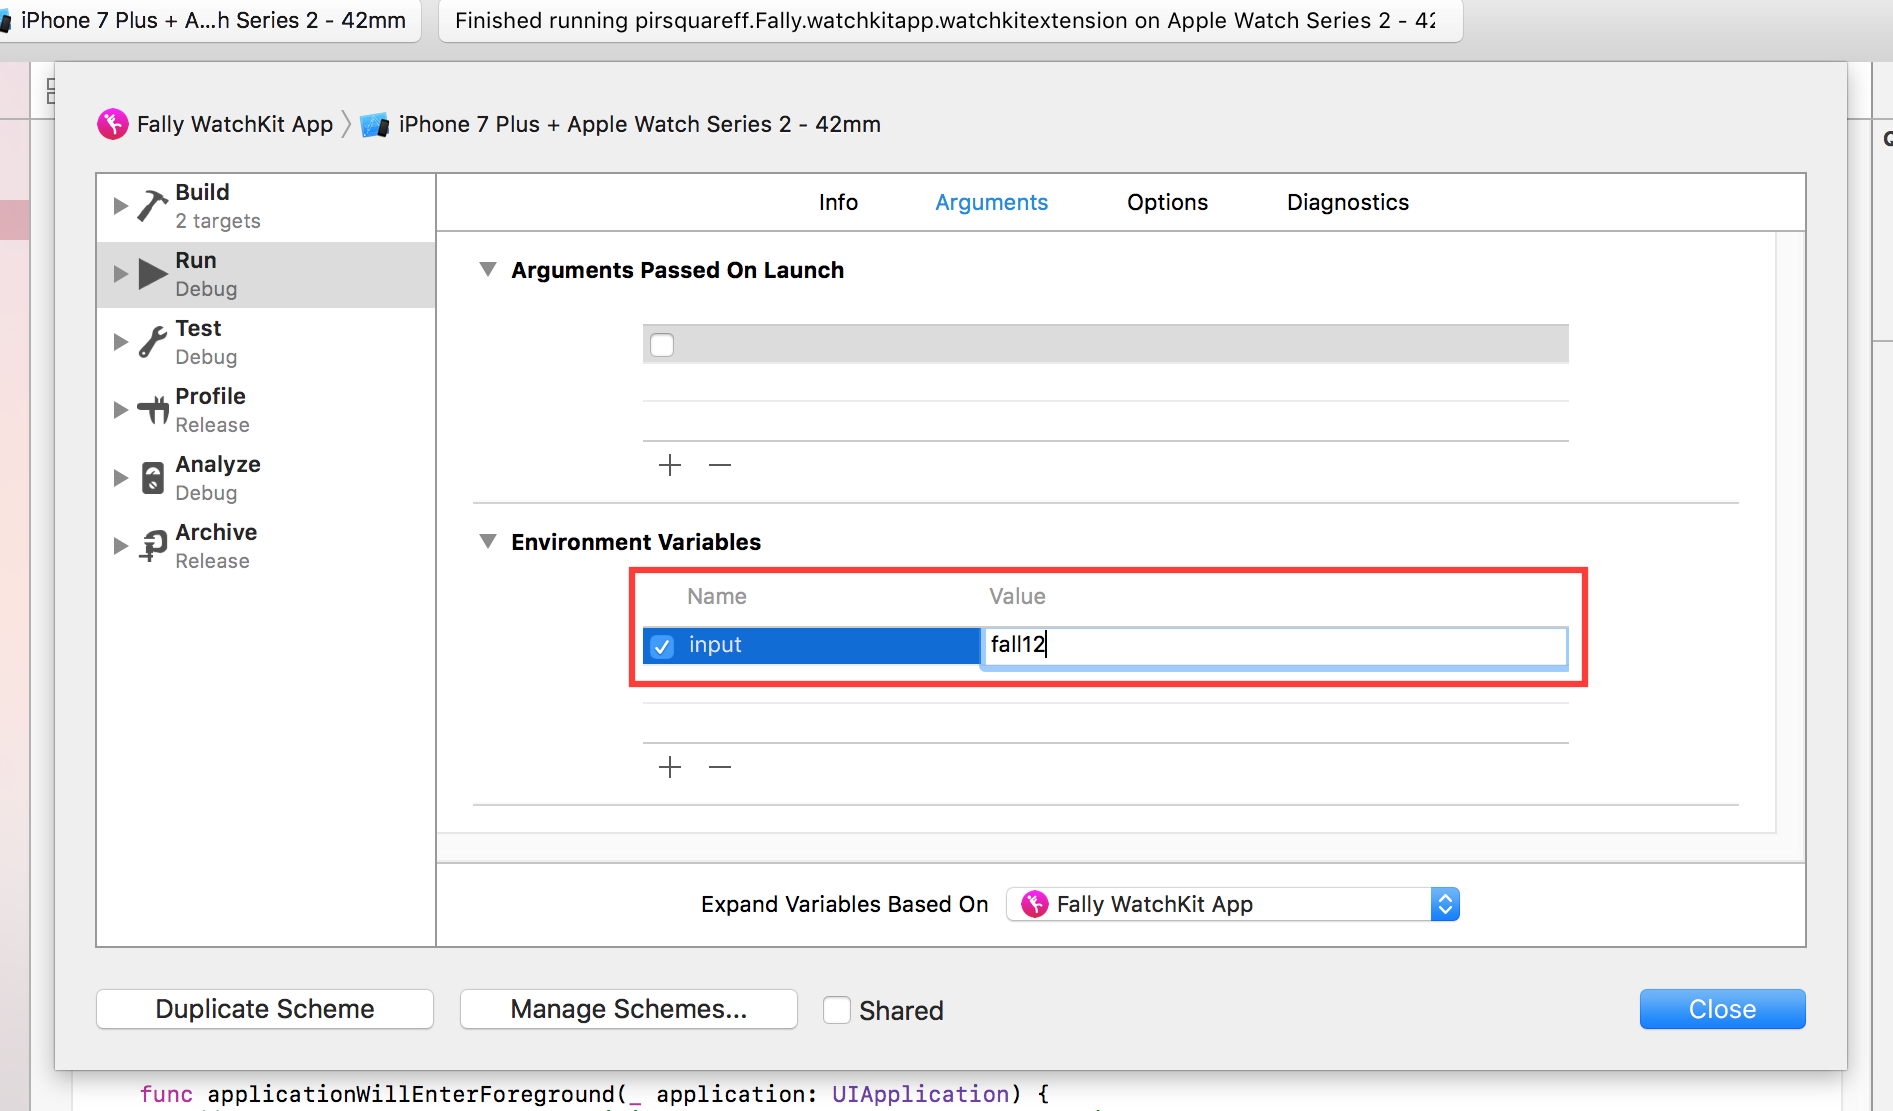
Task: Add an environment variable with plus
Action: (x=670, y=767)
